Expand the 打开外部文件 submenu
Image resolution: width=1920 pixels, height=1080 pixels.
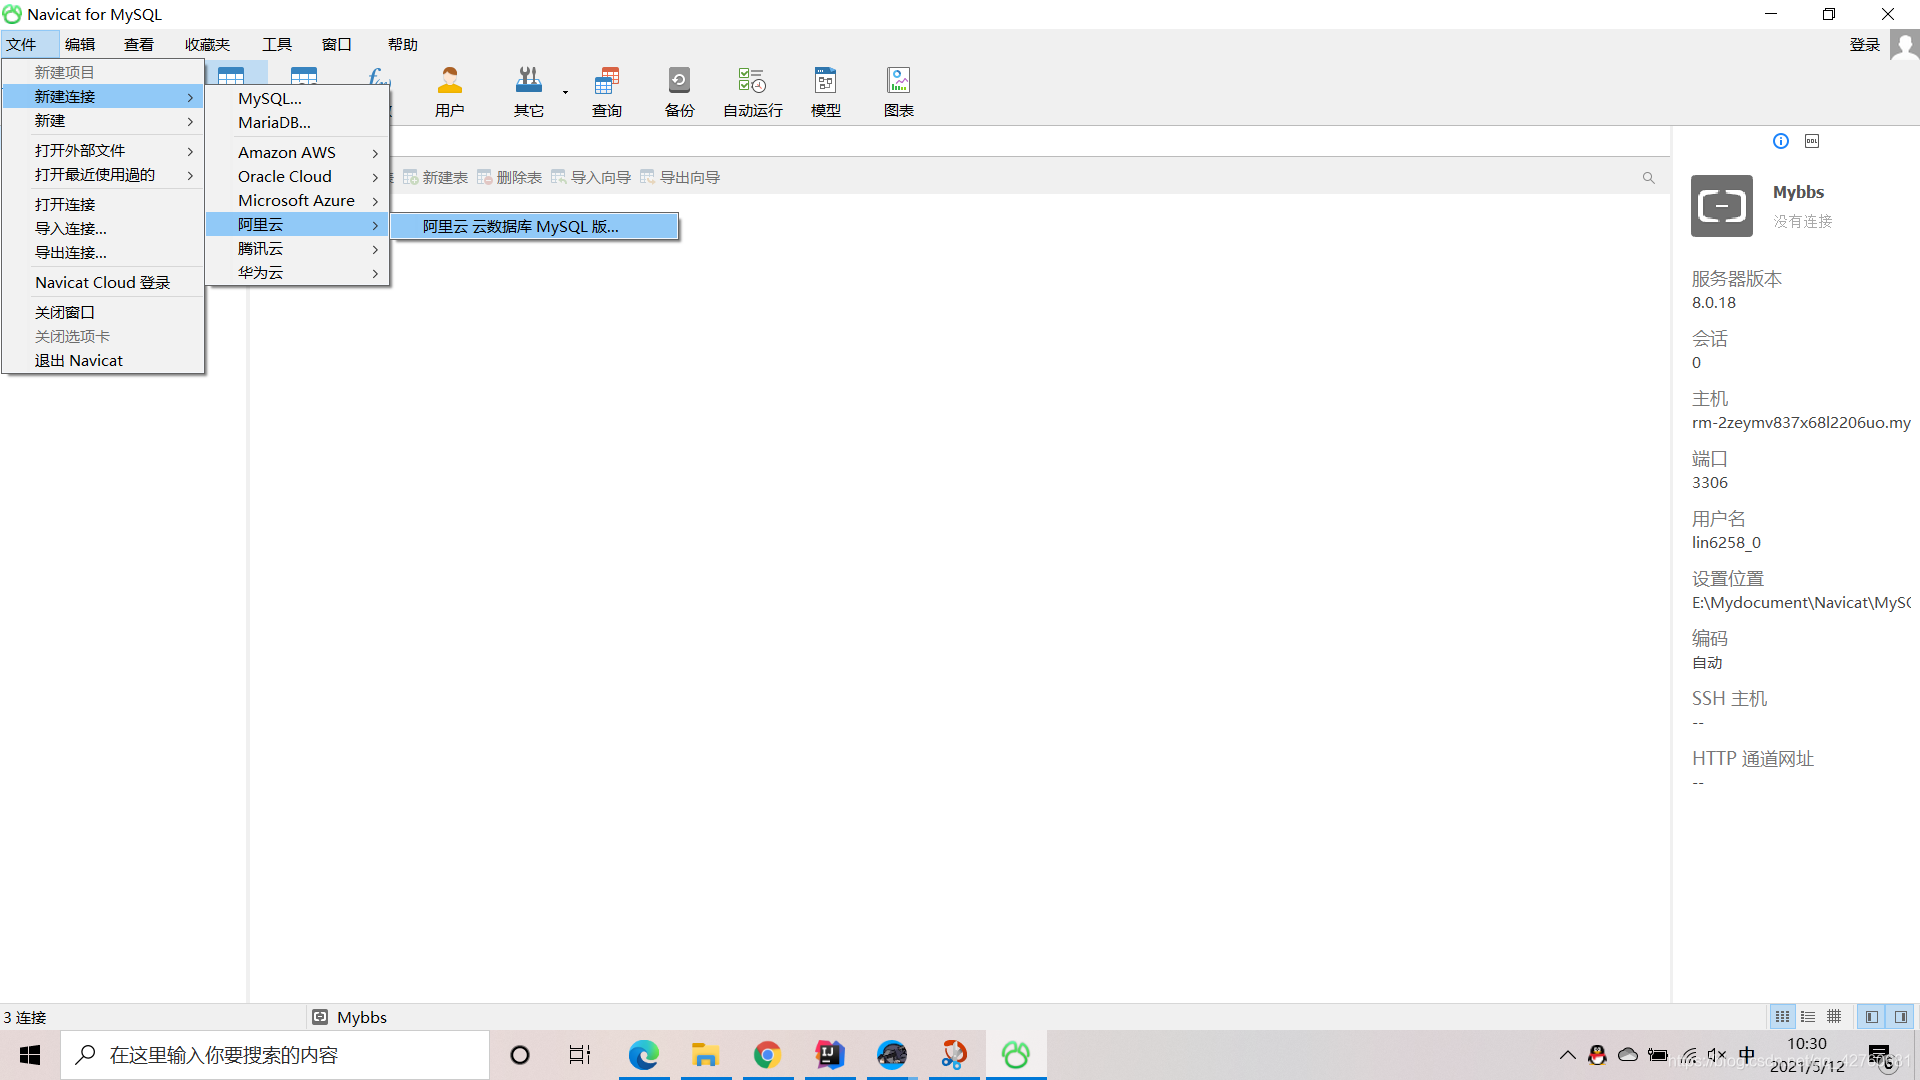[103, 151]
